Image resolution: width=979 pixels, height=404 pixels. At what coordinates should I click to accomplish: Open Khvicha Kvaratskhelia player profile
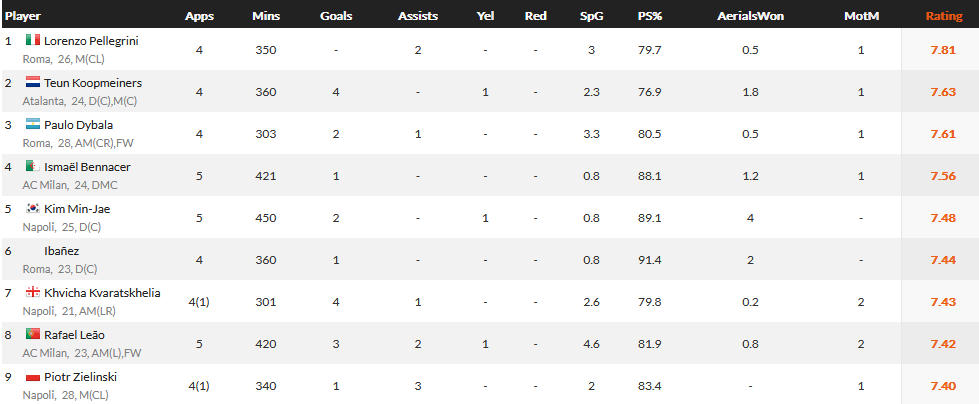[x=102, y=293]
